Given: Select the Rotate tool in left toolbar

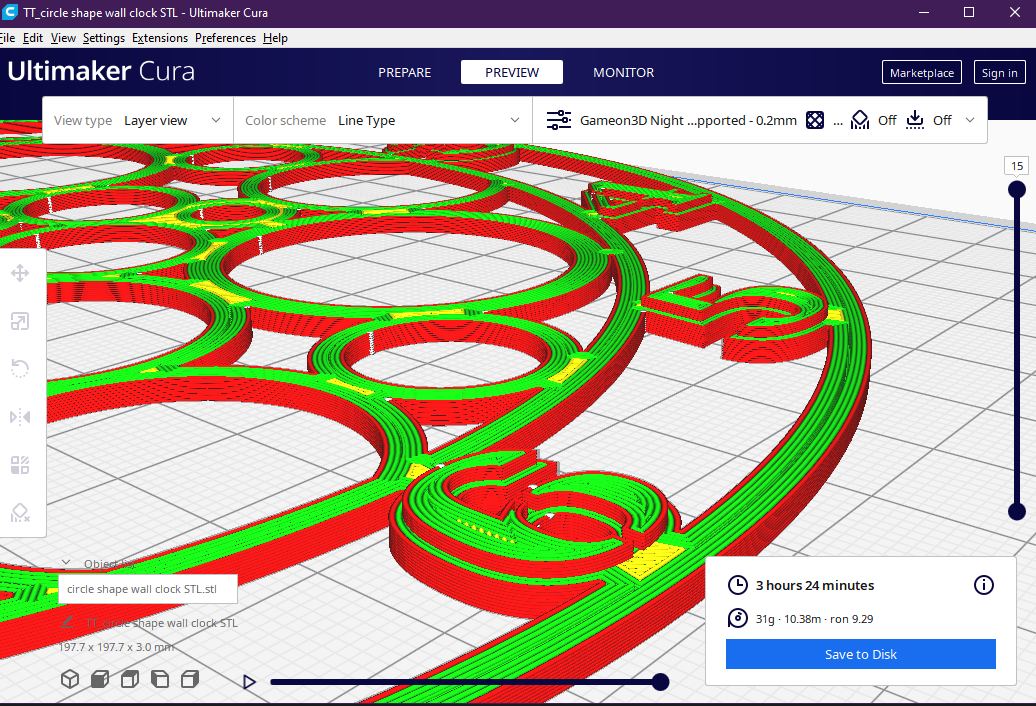Looking at the screenshot, I should click(x=20, y=369).
